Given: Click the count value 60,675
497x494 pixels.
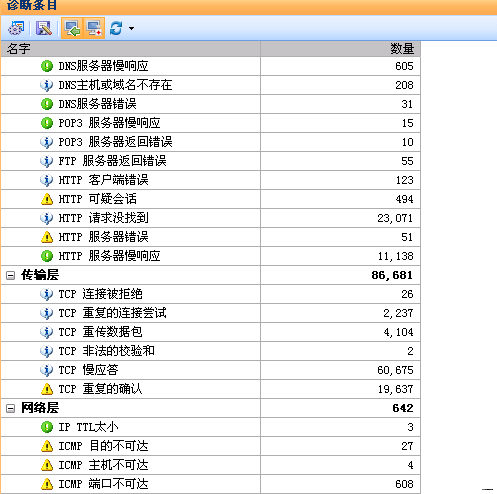Looking at the screenshot, I should coord(395,370).
